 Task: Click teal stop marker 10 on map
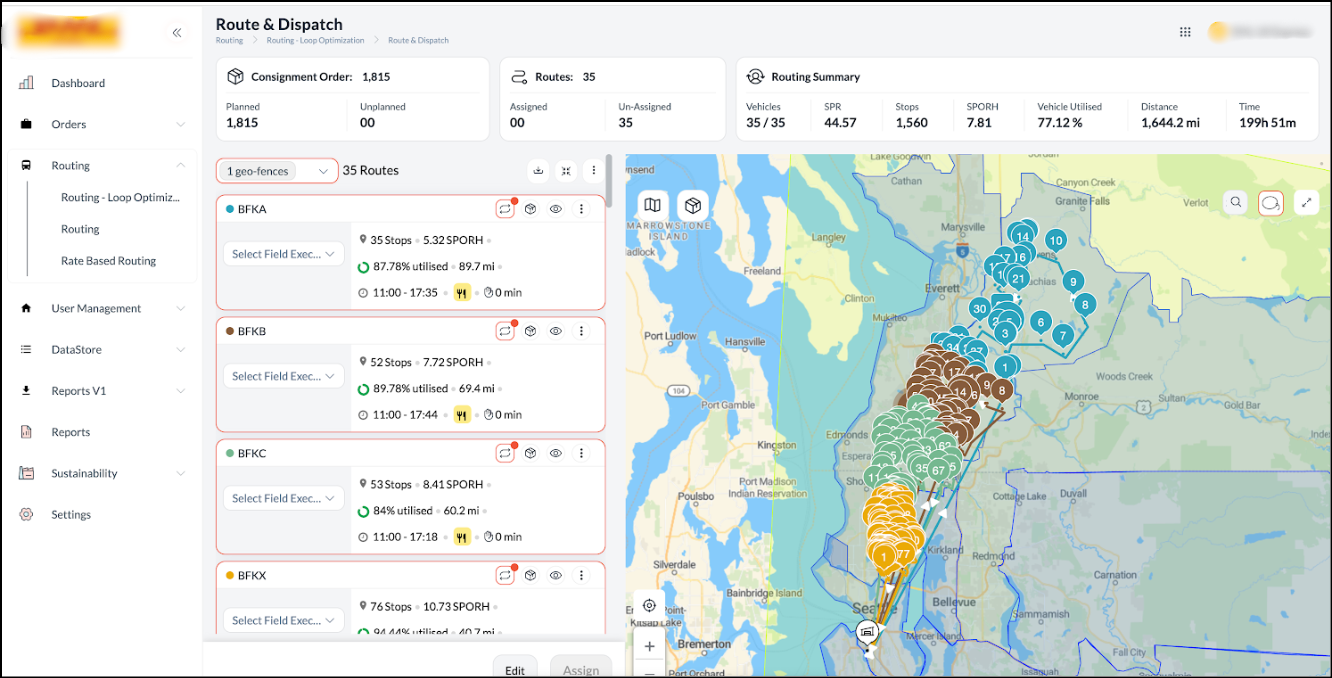click(x=1055, y=240)
